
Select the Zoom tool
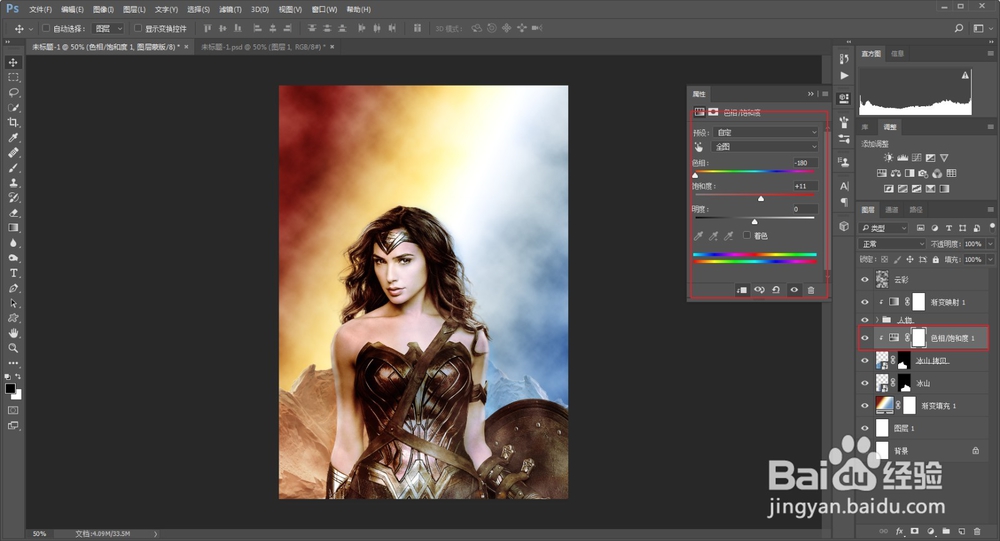(13, 348)
